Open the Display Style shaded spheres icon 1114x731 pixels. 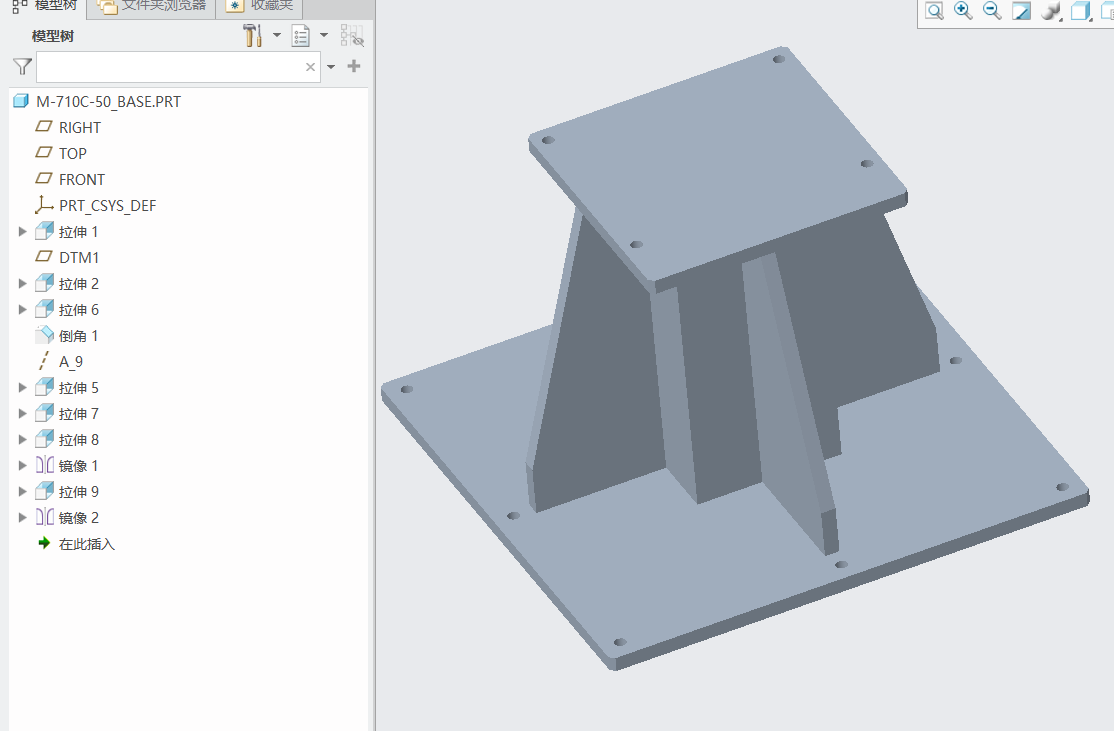(x=1051, y=11)
